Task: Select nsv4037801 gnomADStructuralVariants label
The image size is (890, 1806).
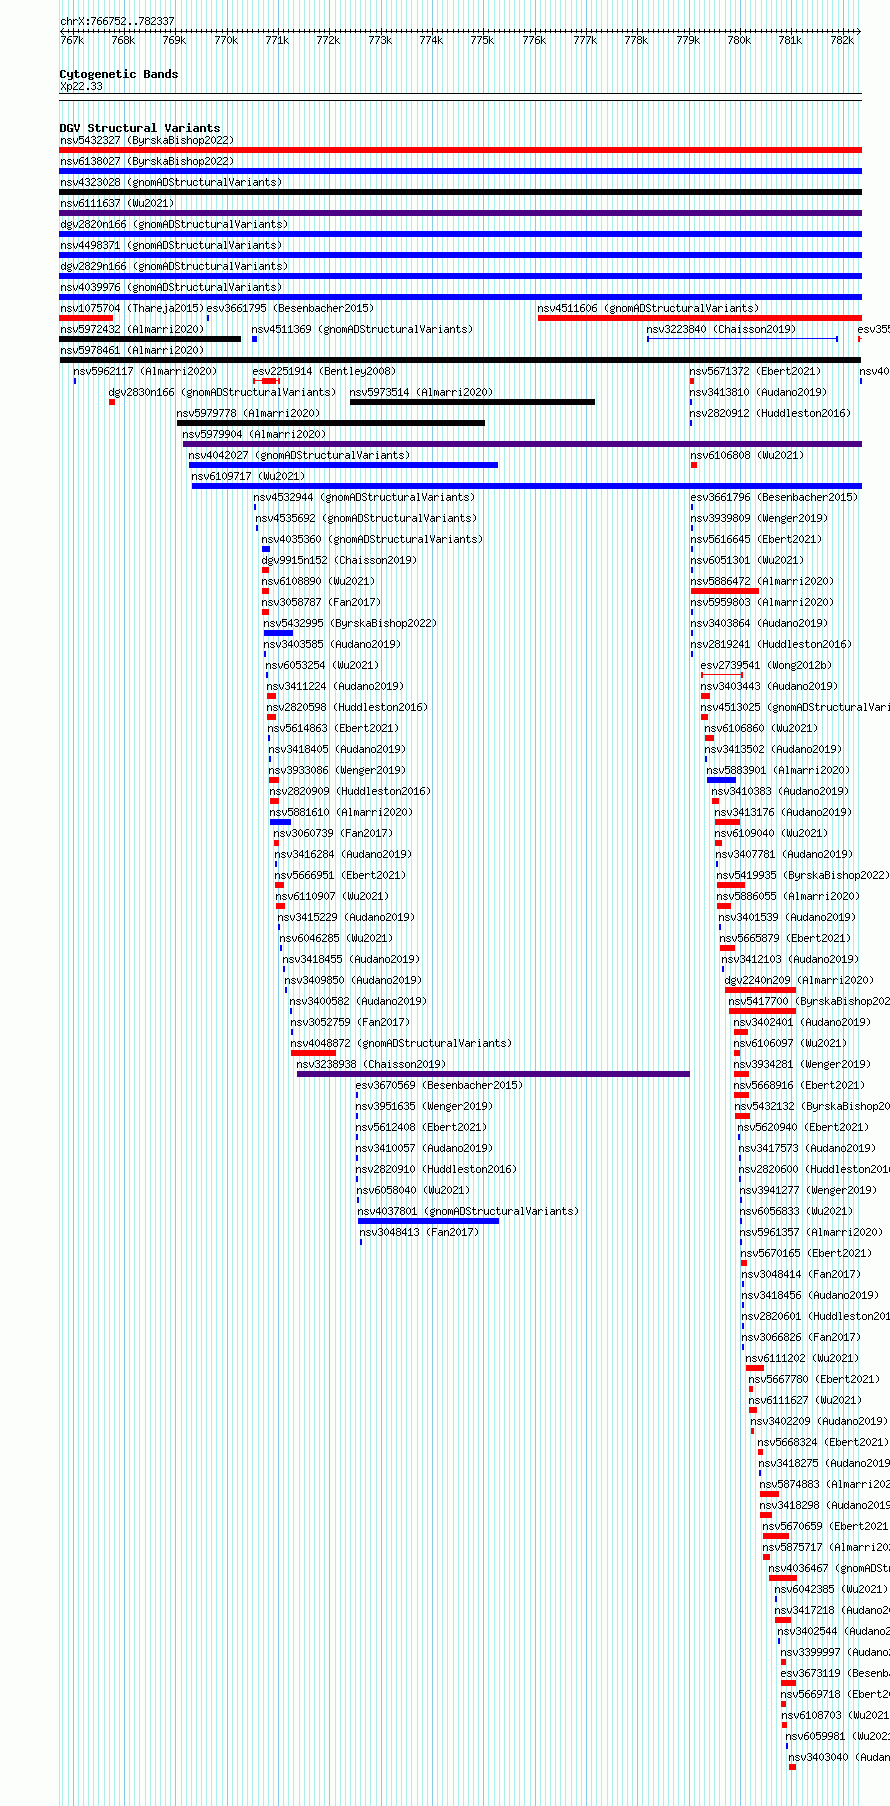Action: (468, 1211)
